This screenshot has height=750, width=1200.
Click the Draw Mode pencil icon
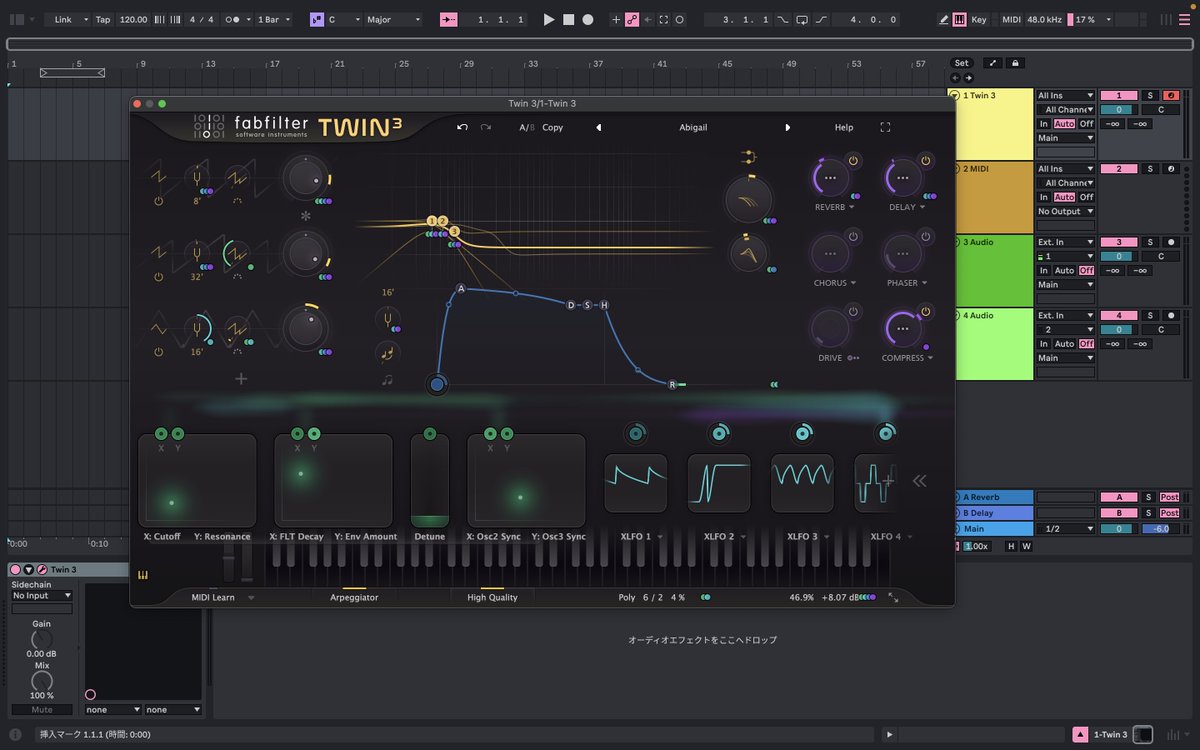pos(945,19)
